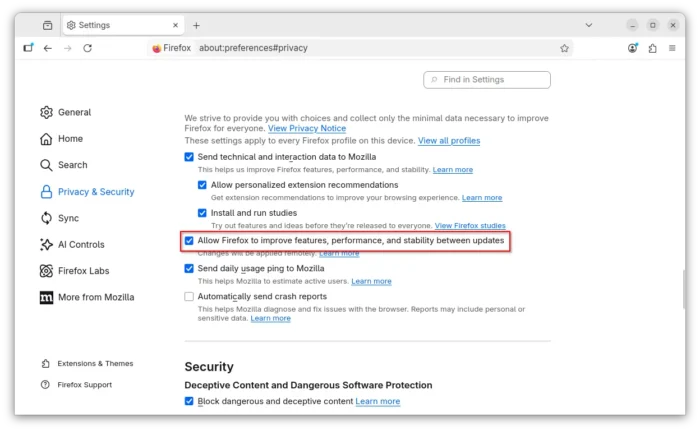Open the AI Controls settings section
The image size is (700, 431).
81,244
